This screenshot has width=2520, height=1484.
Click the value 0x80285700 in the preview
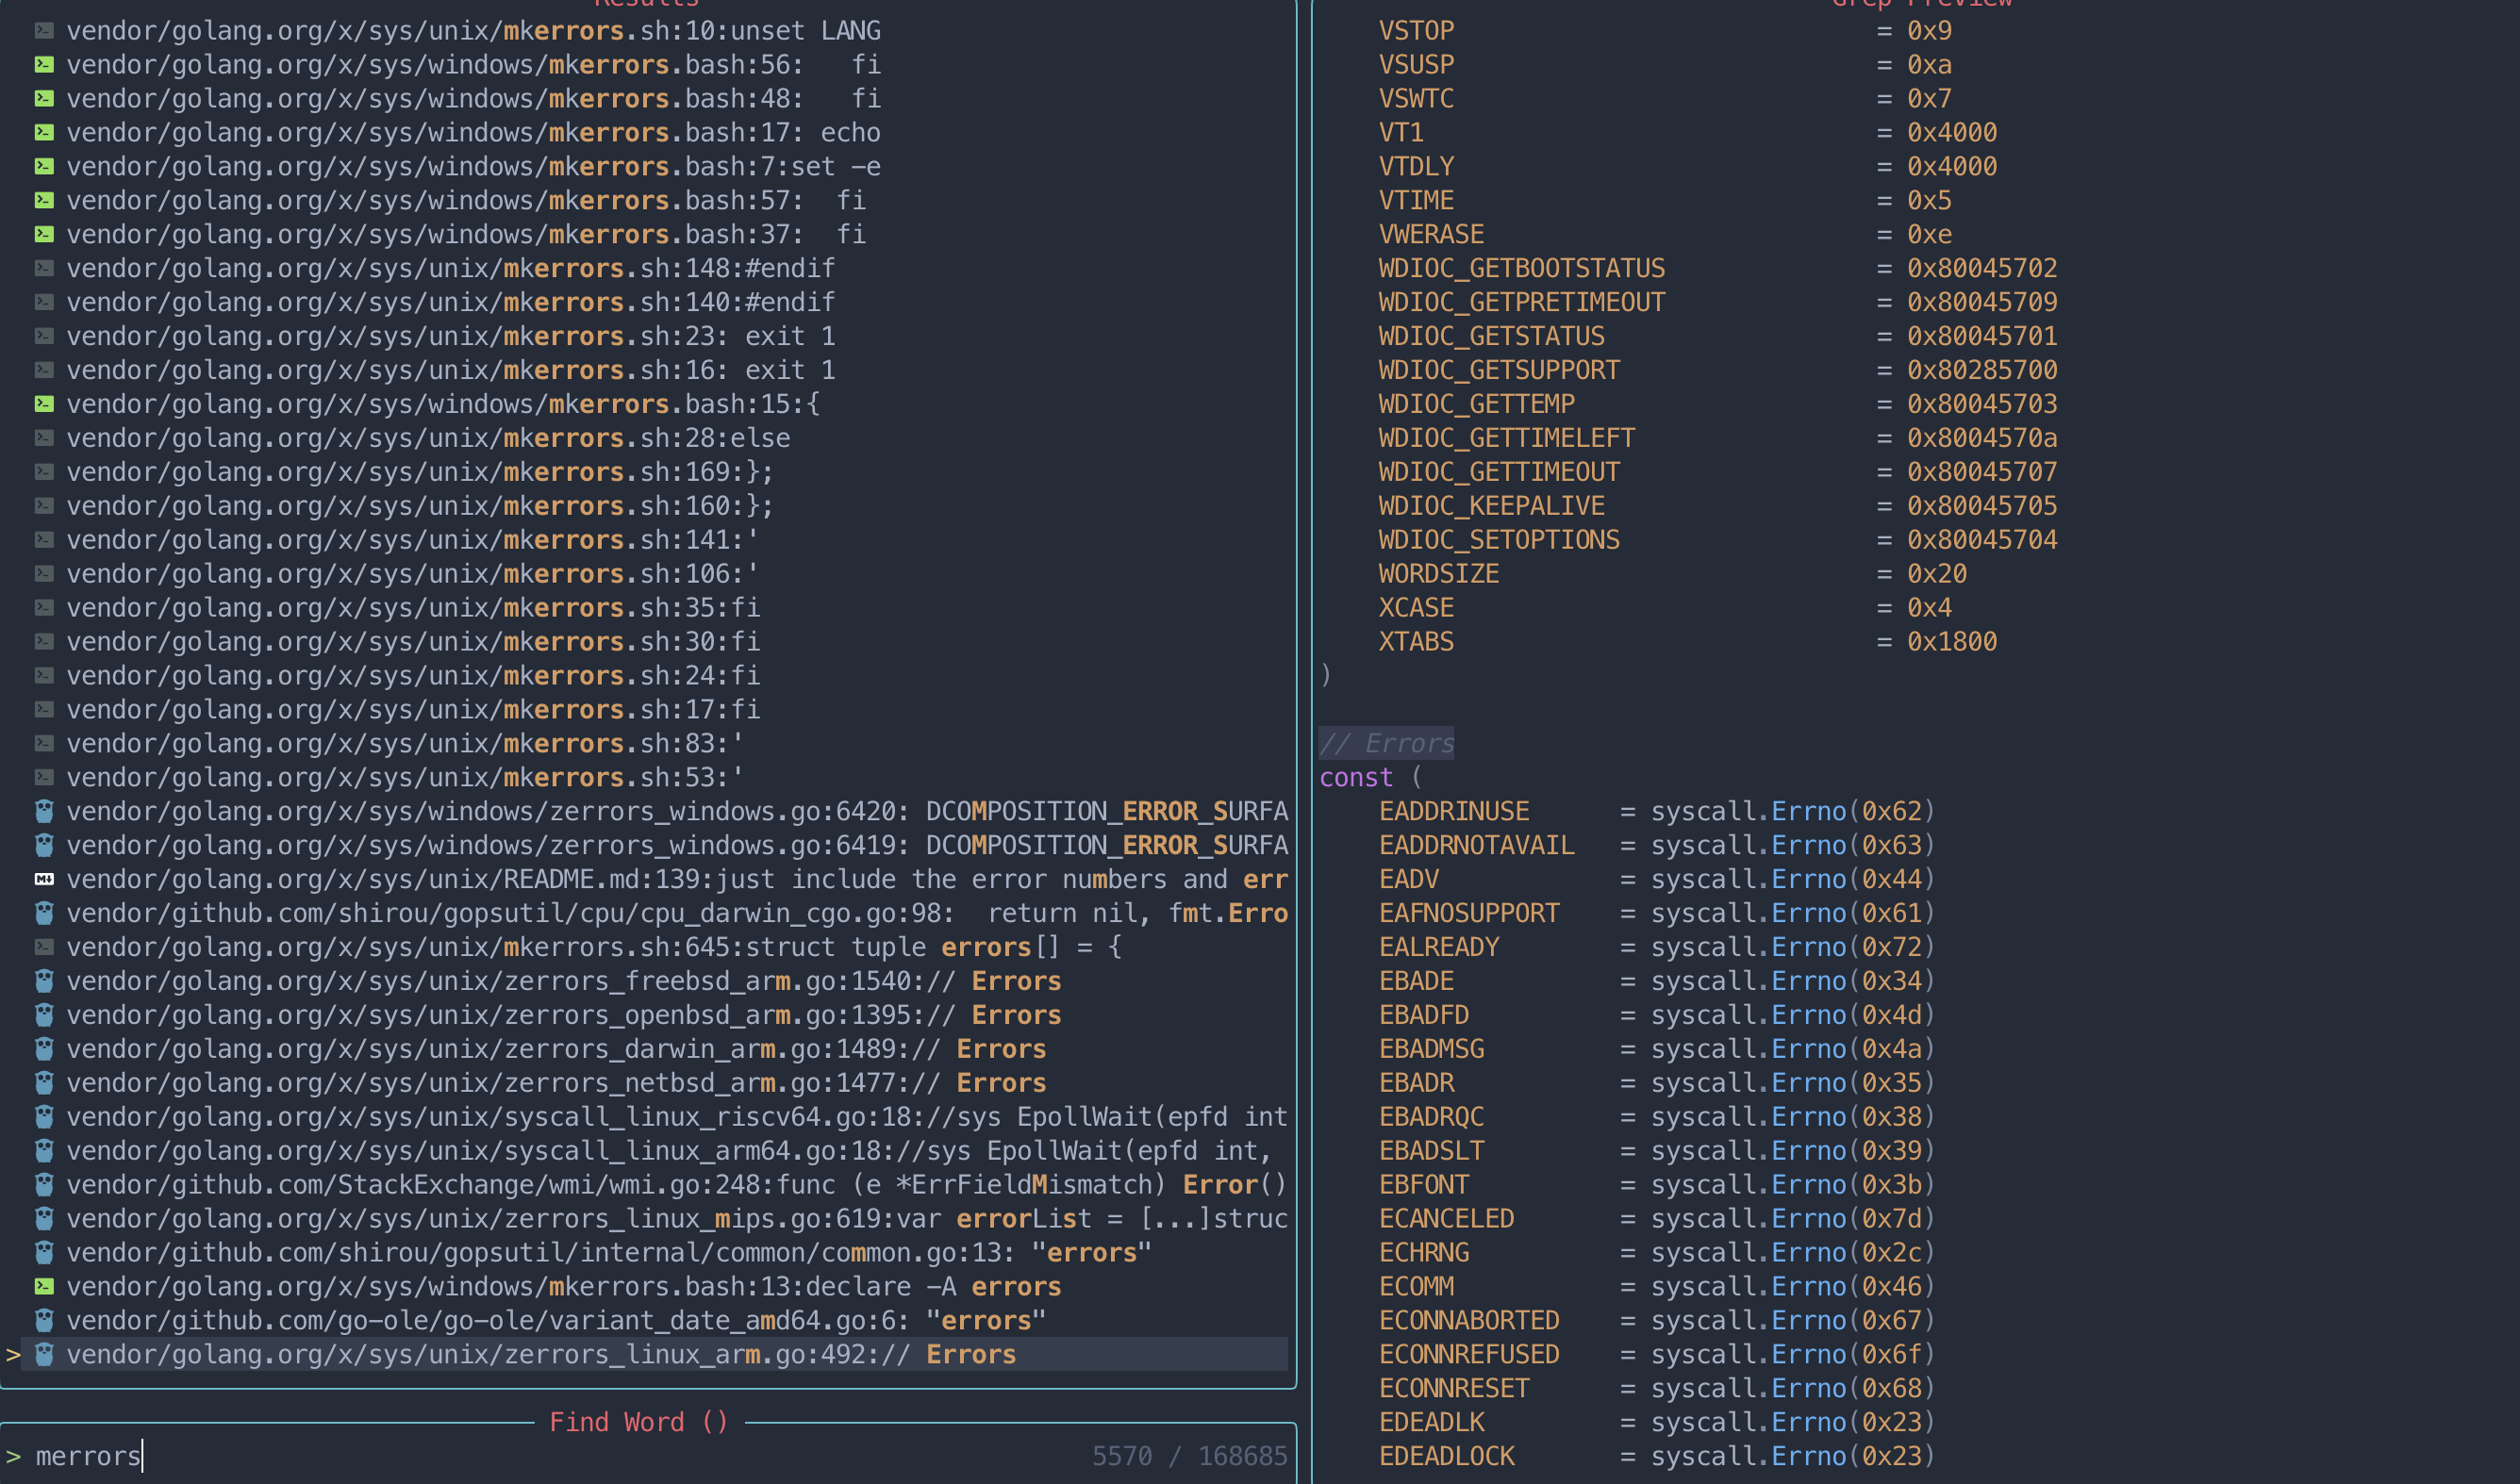pos(1982,371)
